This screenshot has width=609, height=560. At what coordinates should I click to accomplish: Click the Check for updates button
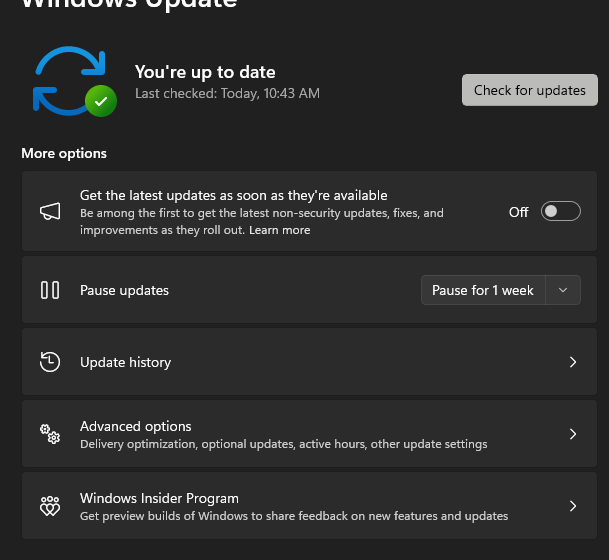529,90
